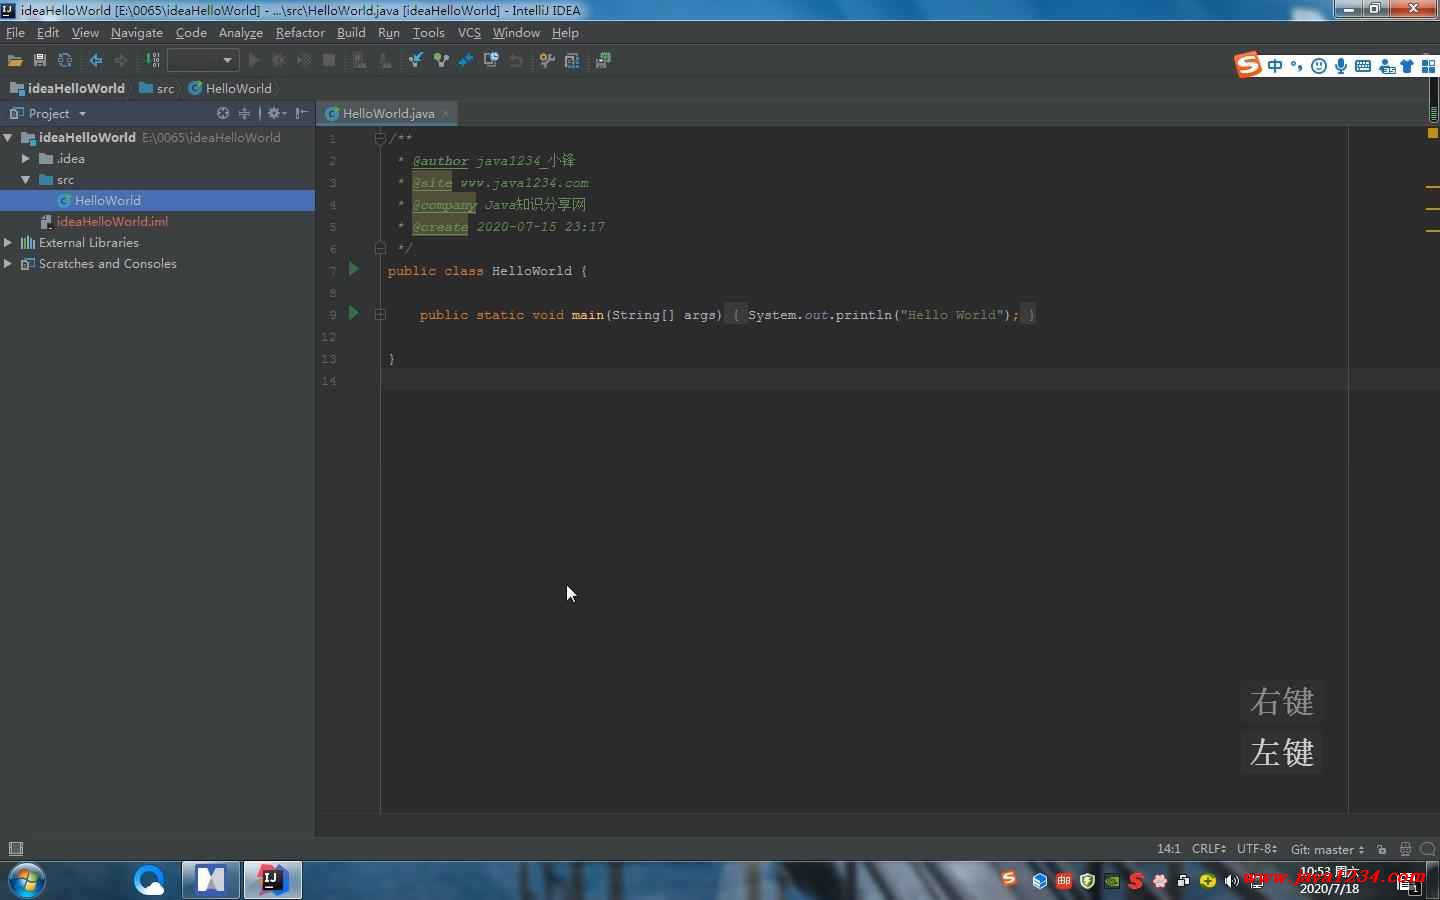The height and width of the screenshot is (900, 1440).
Task: Click the volume speaker tray icon
Action: pyautogui.click(x=1231, y=881)
